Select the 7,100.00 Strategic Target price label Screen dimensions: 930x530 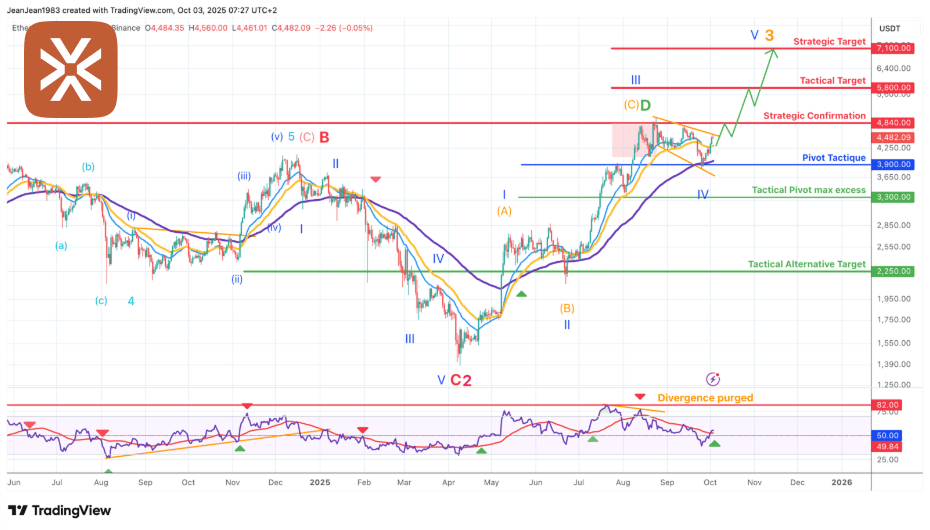pyautogui.click(x=893, y=48)
